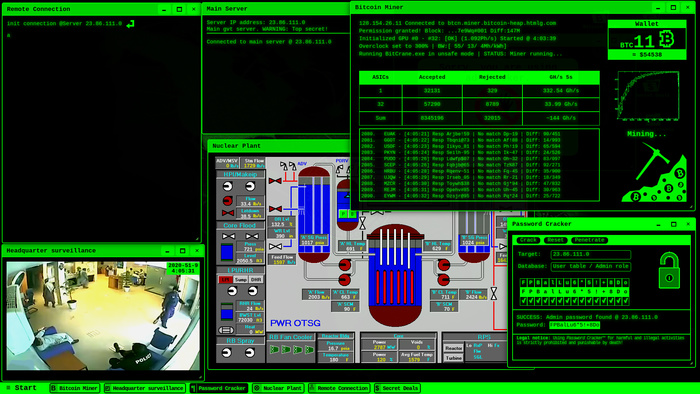Switch to Headquarter surveillance in the taskbar

coord(145,388)
